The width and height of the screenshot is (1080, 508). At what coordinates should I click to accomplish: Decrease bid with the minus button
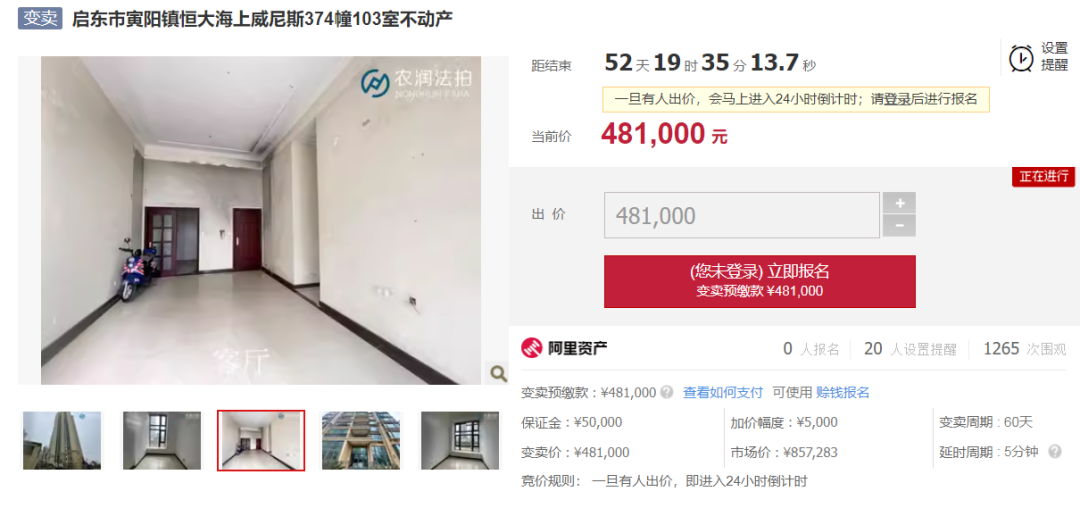(x=900, y=226)
